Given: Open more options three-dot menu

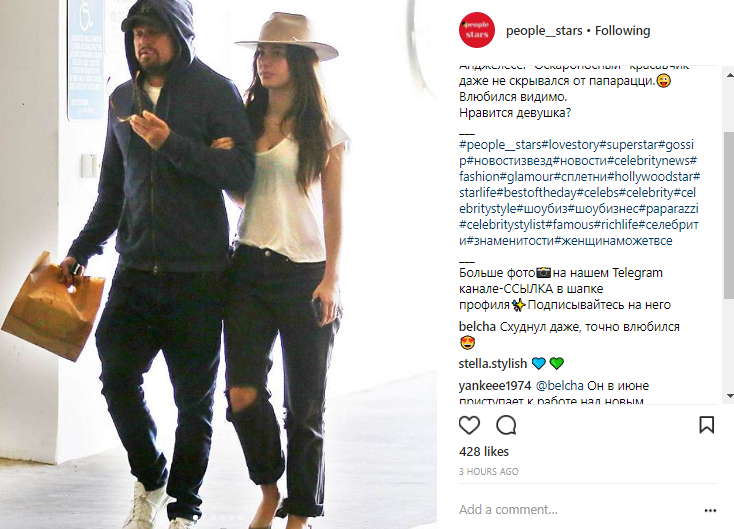Looking at the screenshot, I should pos(710,510).
